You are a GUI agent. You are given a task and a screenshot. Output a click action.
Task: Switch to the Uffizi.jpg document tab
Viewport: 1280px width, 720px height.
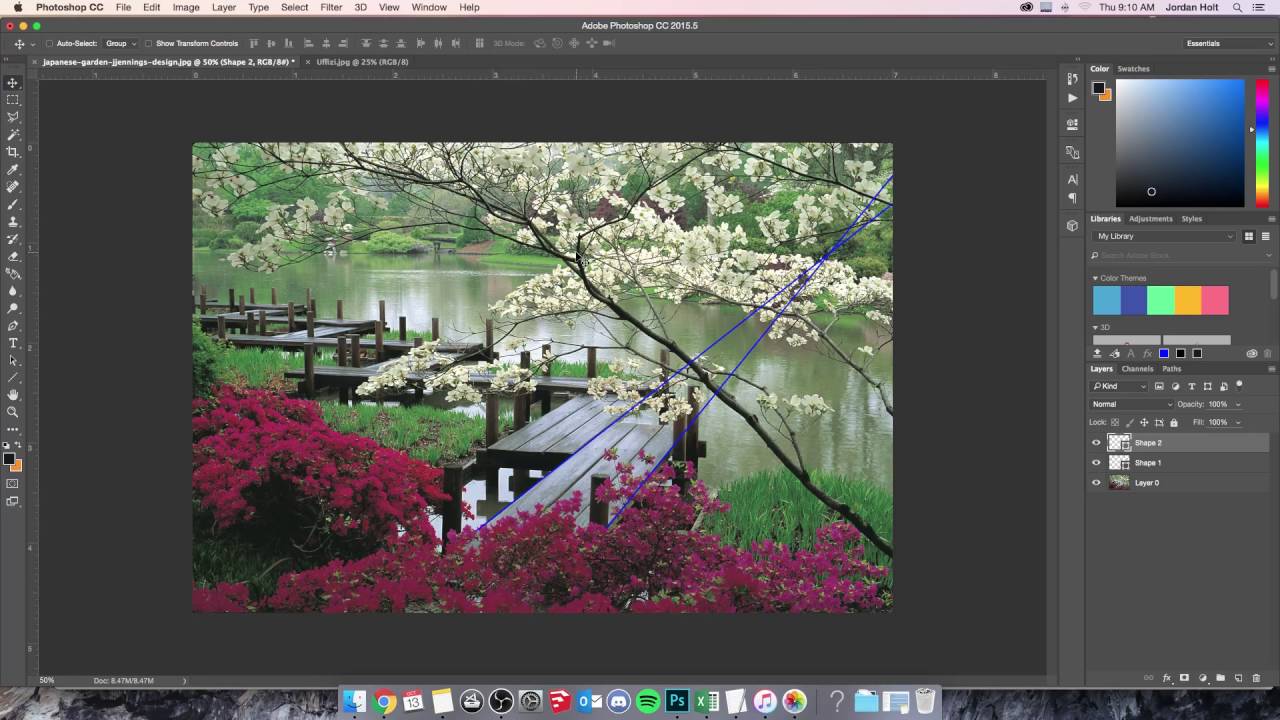coord(362,62)
